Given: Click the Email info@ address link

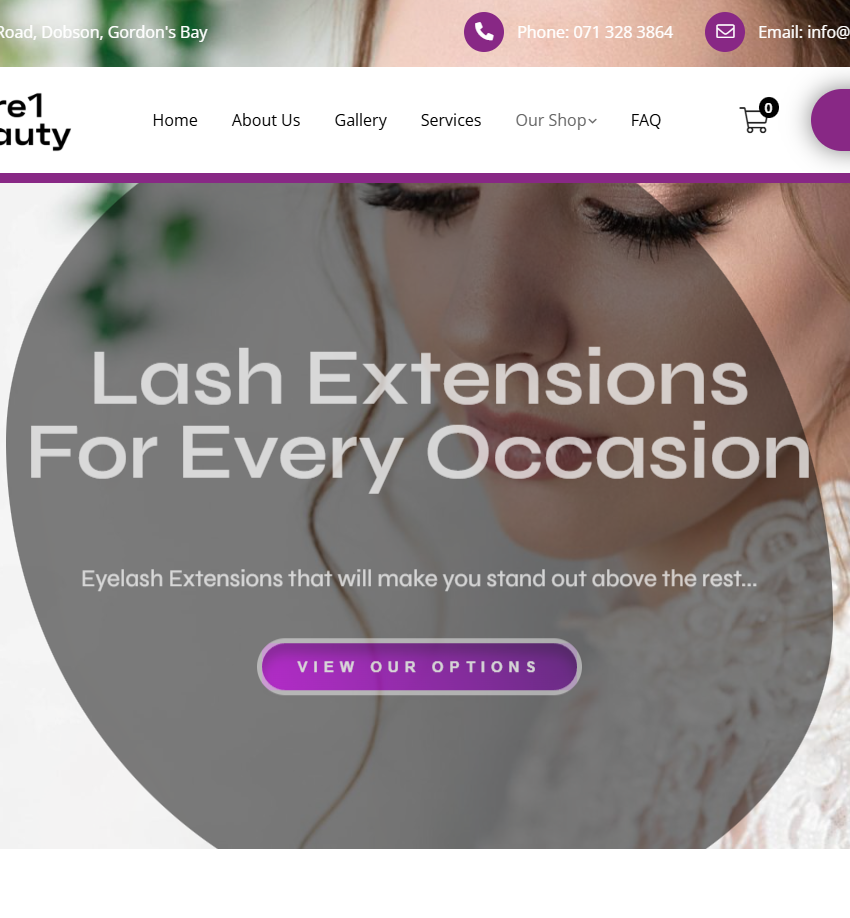Looking at the screenshot, I should tap(804, 32).
